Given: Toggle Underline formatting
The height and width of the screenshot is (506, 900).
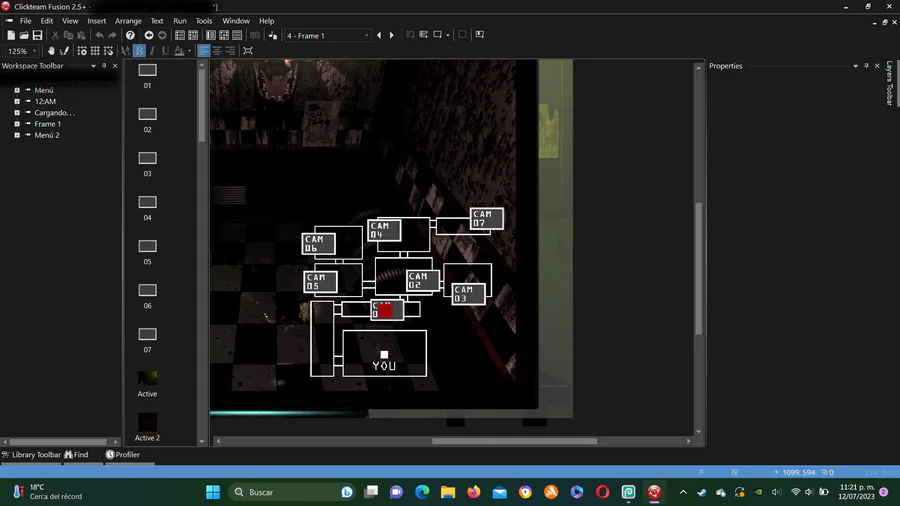Looking at the screenshot, I should click(x=165, y=51).
